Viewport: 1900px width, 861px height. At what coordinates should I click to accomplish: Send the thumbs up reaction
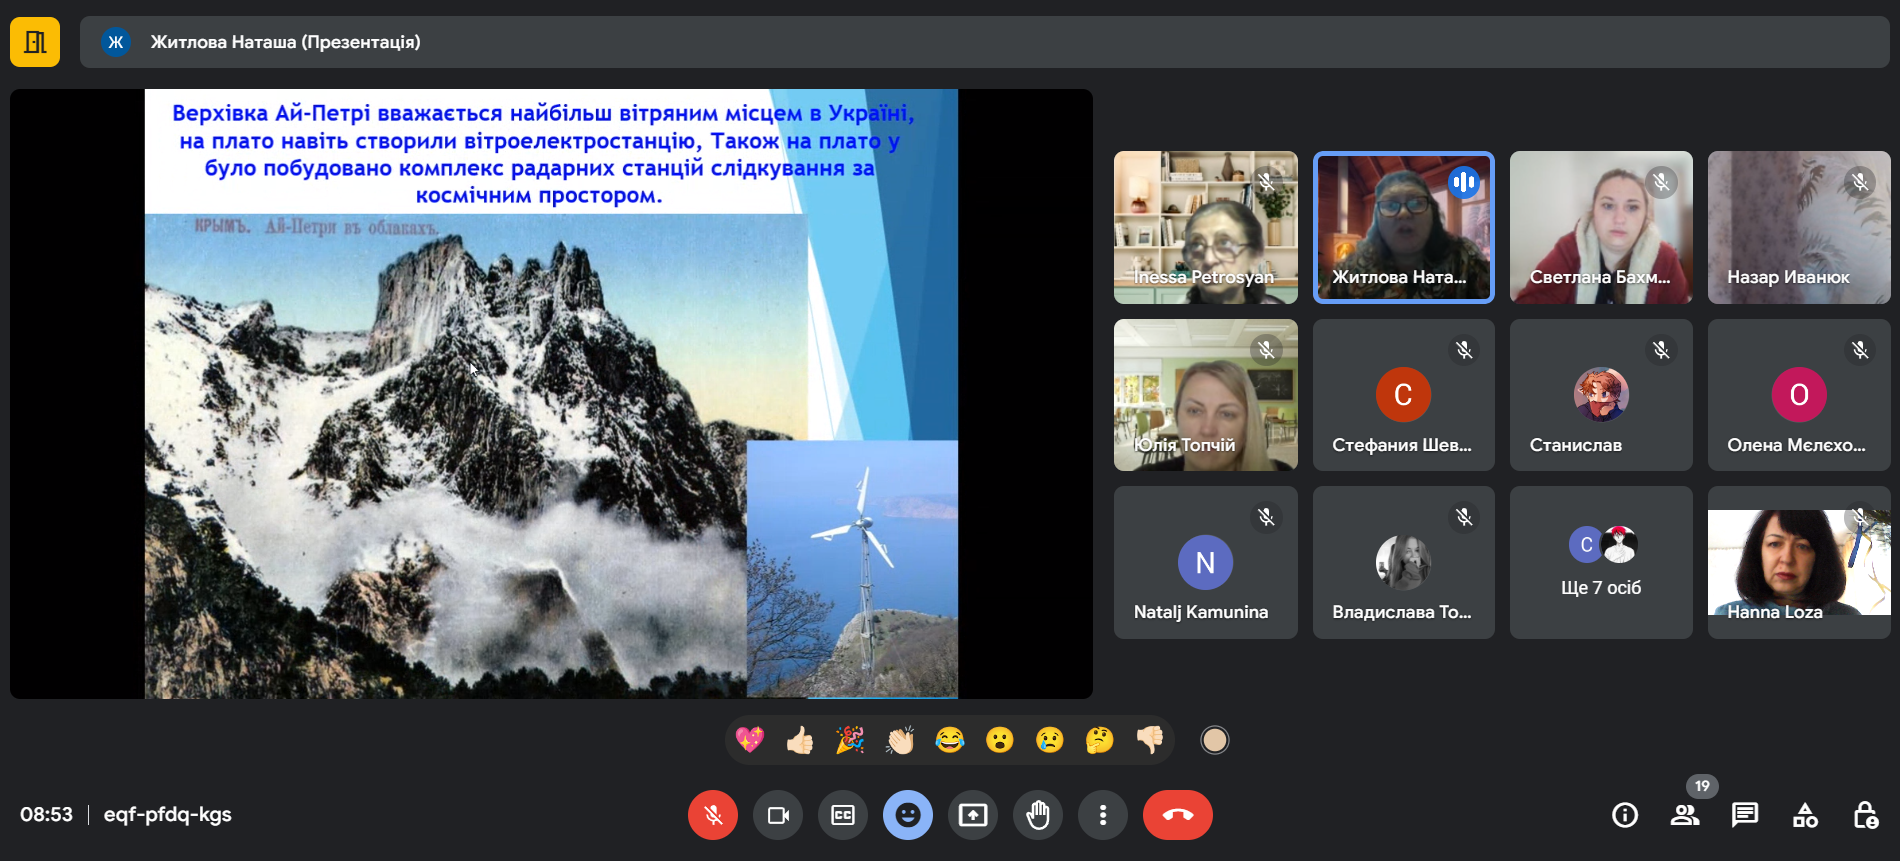coord(800,740)
